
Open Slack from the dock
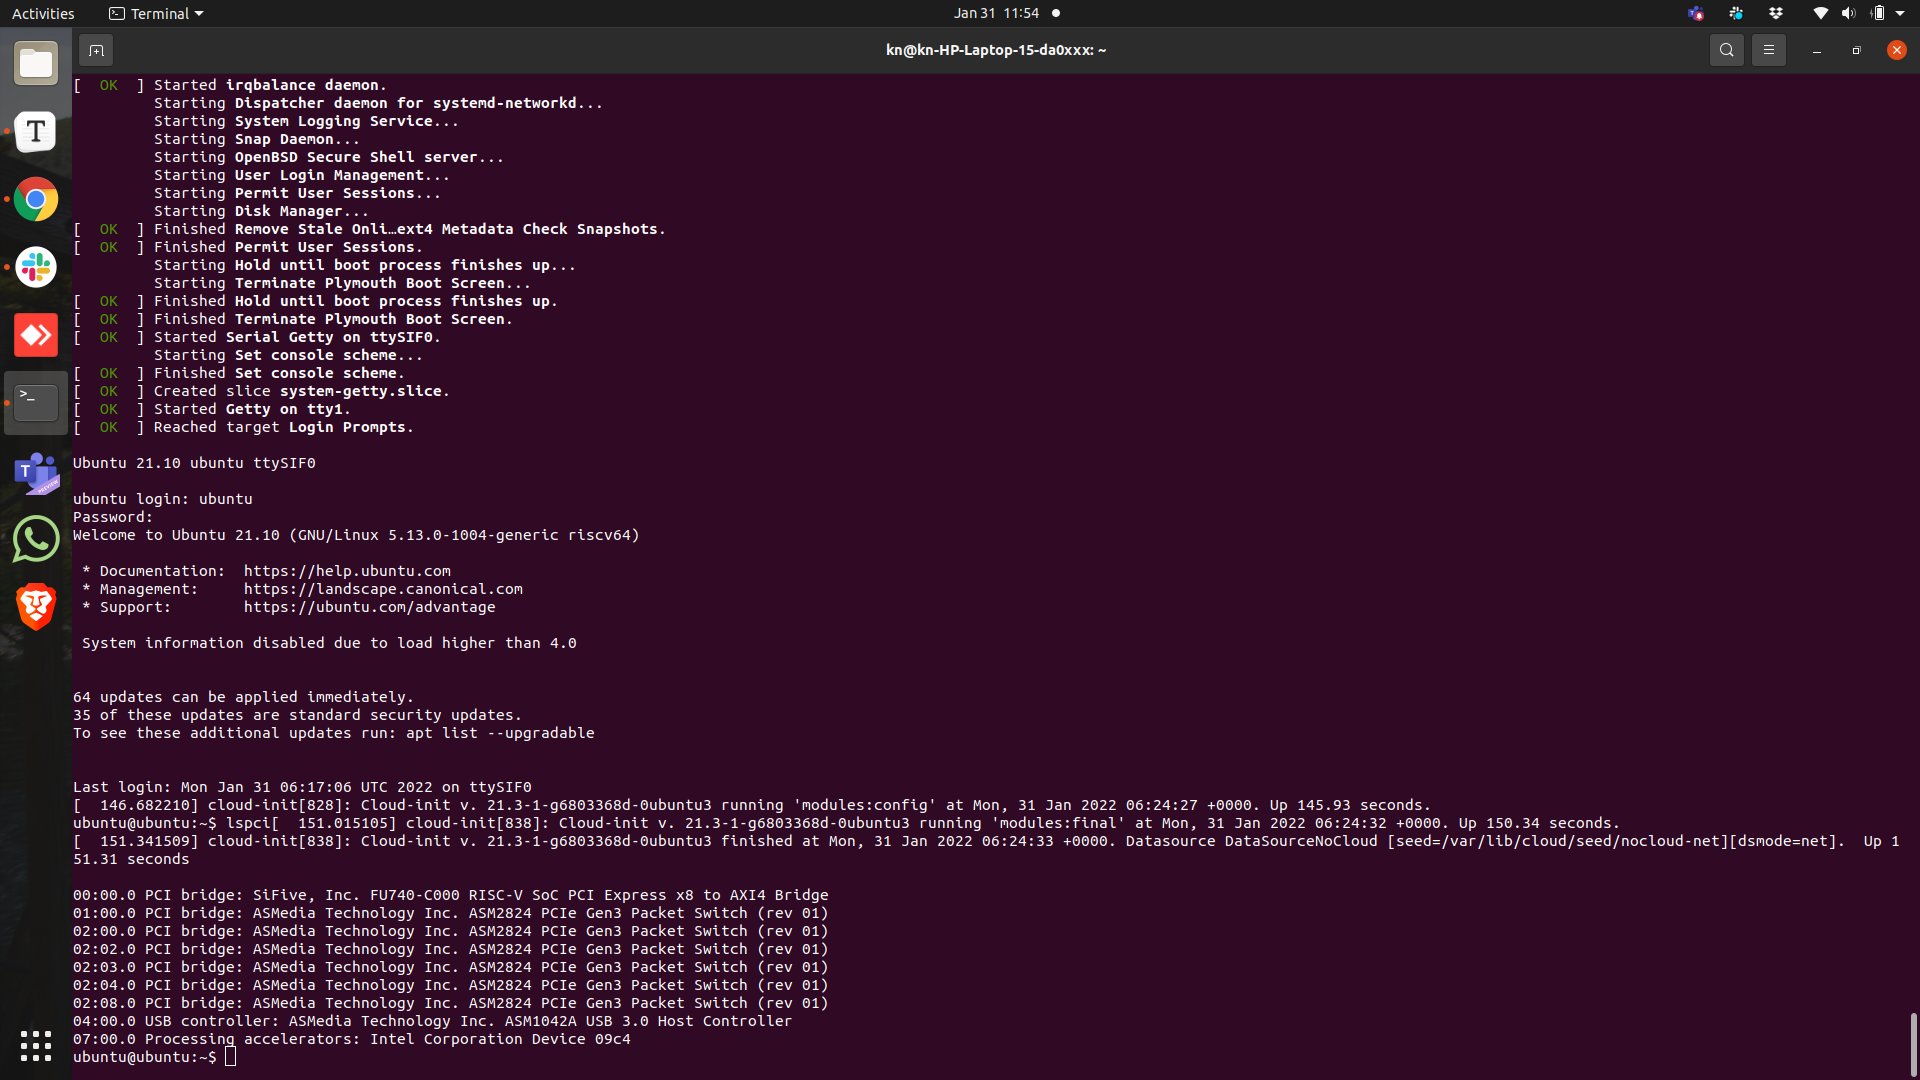point(36,267)
